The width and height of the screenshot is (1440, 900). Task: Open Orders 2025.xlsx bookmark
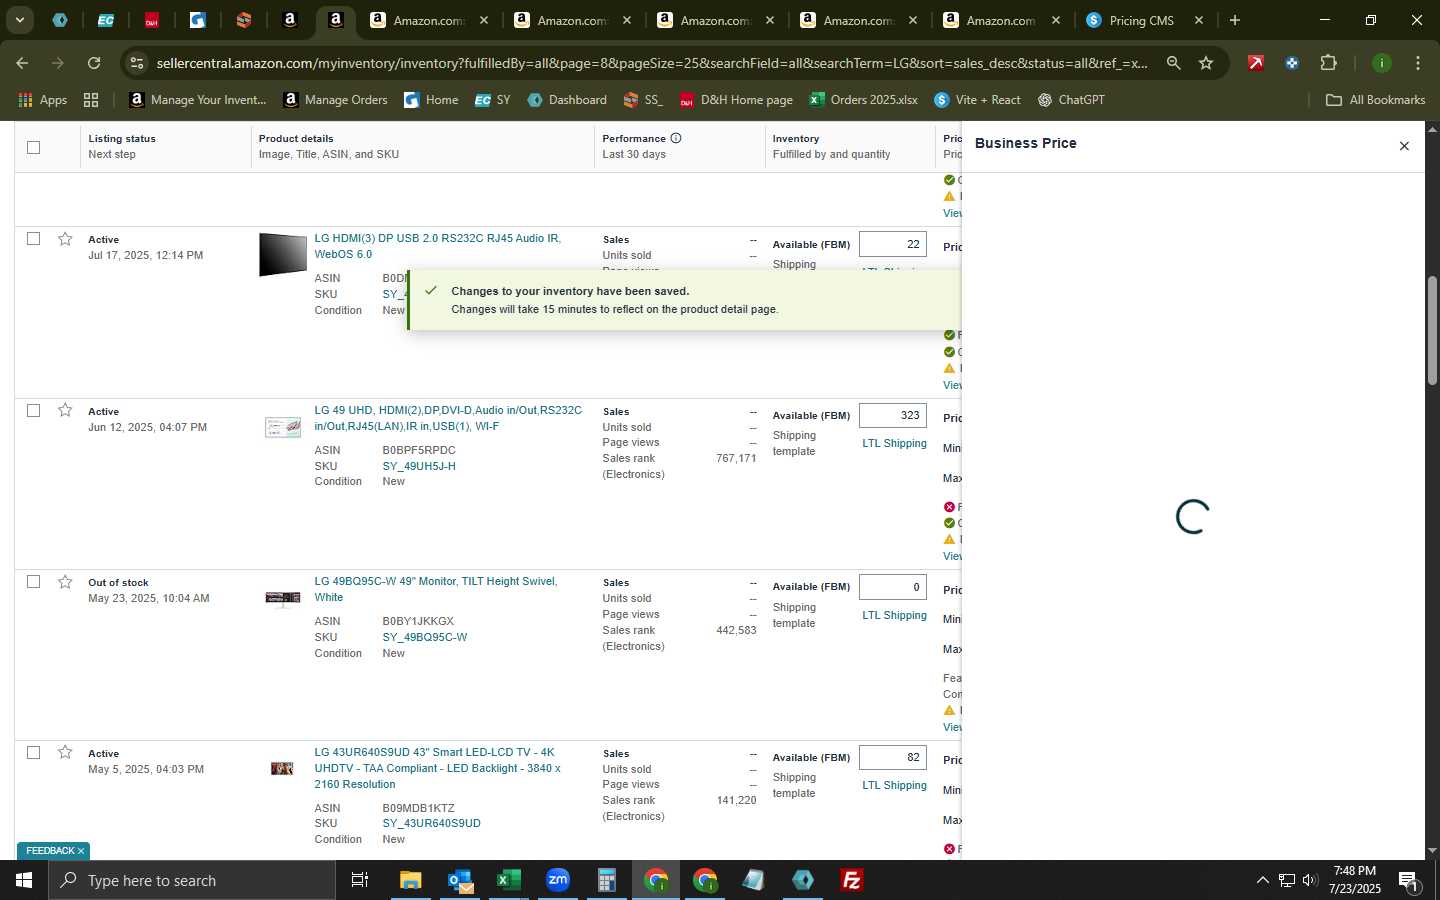click(x=864, y=100)
